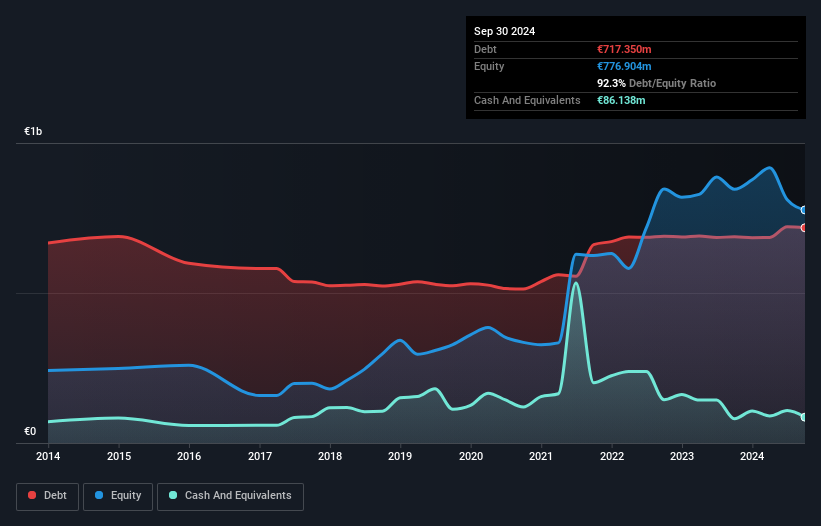This screenshot has width=821, height=526.
Task: Click the €776.904m equity value
Action: tap(624, 66)
